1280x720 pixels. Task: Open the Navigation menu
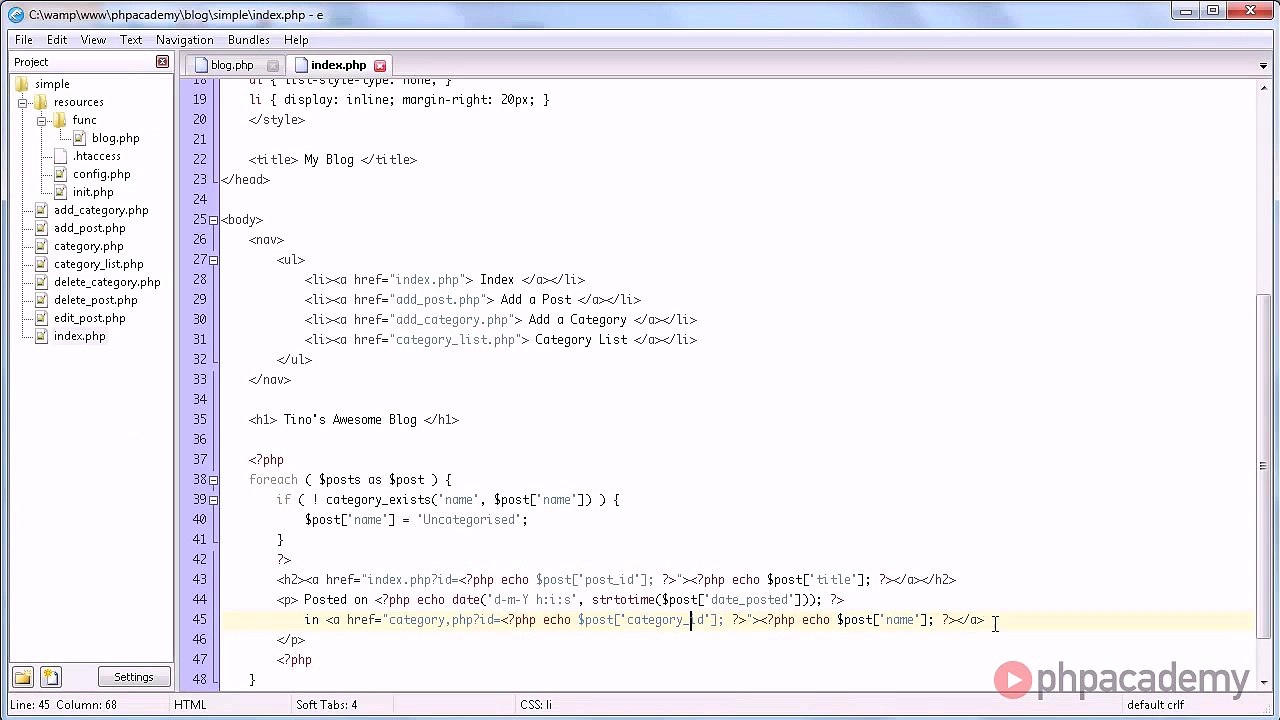click(184, 40)
